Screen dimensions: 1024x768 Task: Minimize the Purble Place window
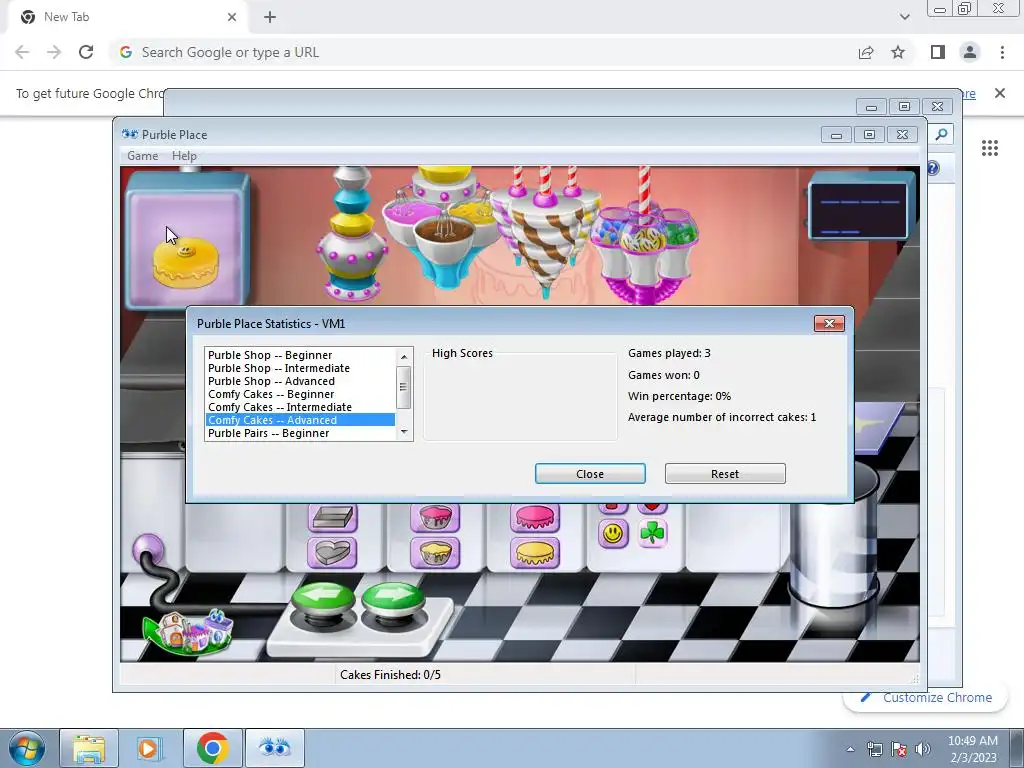coord(836,135)
